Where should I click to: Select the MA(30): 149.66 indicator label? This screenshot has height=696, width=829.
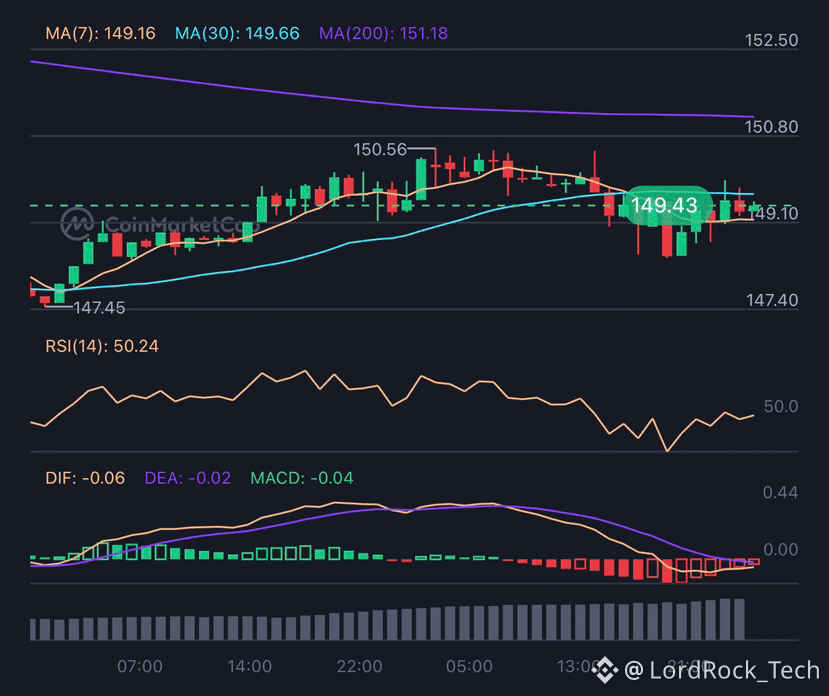[237, 33]
